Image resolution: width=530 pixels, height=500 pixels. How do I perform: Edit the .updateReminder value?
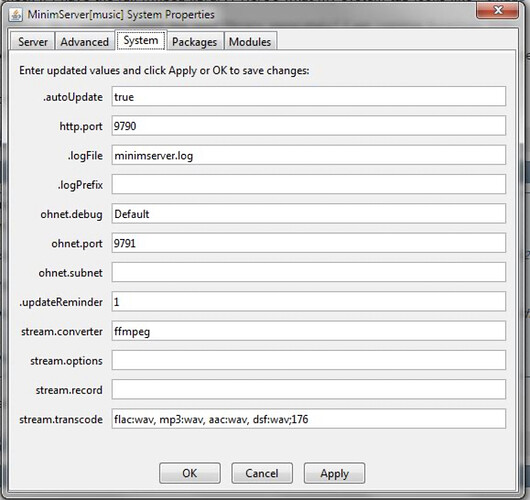point(309,302)
